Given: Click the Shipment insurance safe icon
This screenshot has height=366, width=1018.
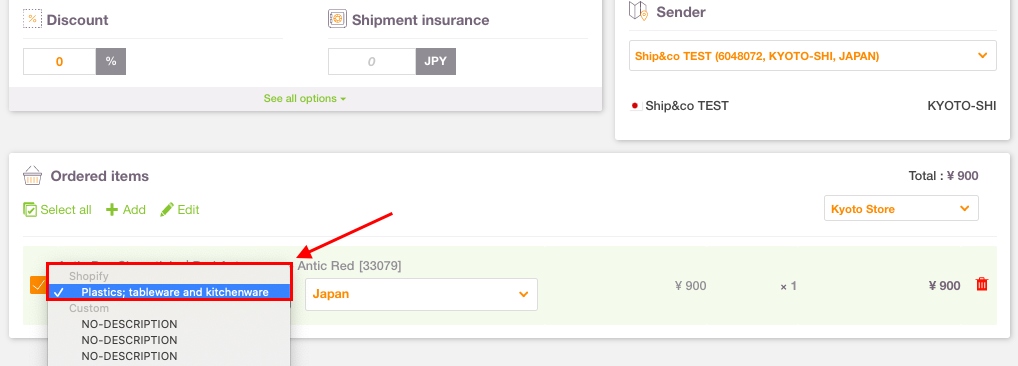Looking at the screenshot, I should [337, 19].
